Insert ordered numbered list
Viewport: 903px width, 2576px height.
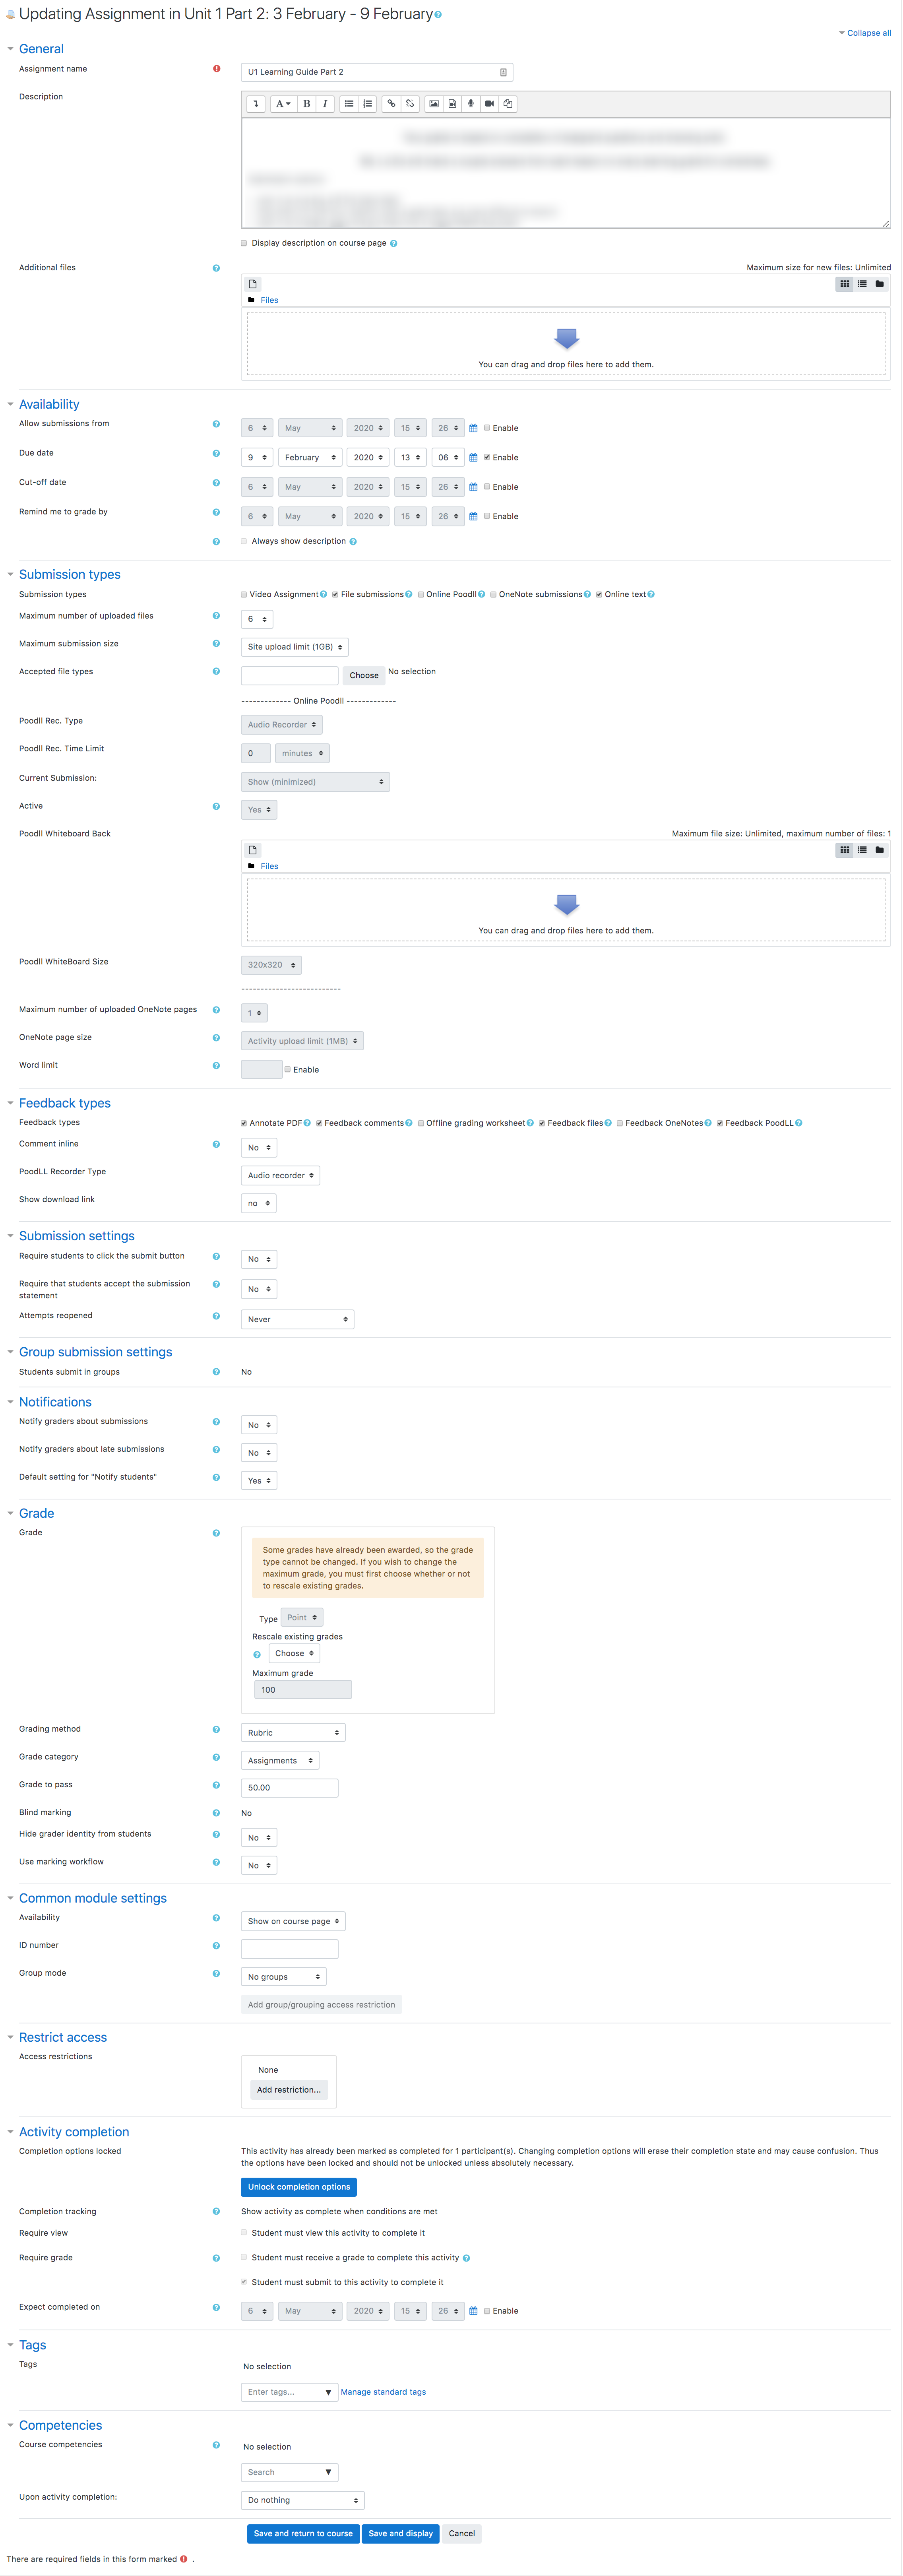pos(367,104)
